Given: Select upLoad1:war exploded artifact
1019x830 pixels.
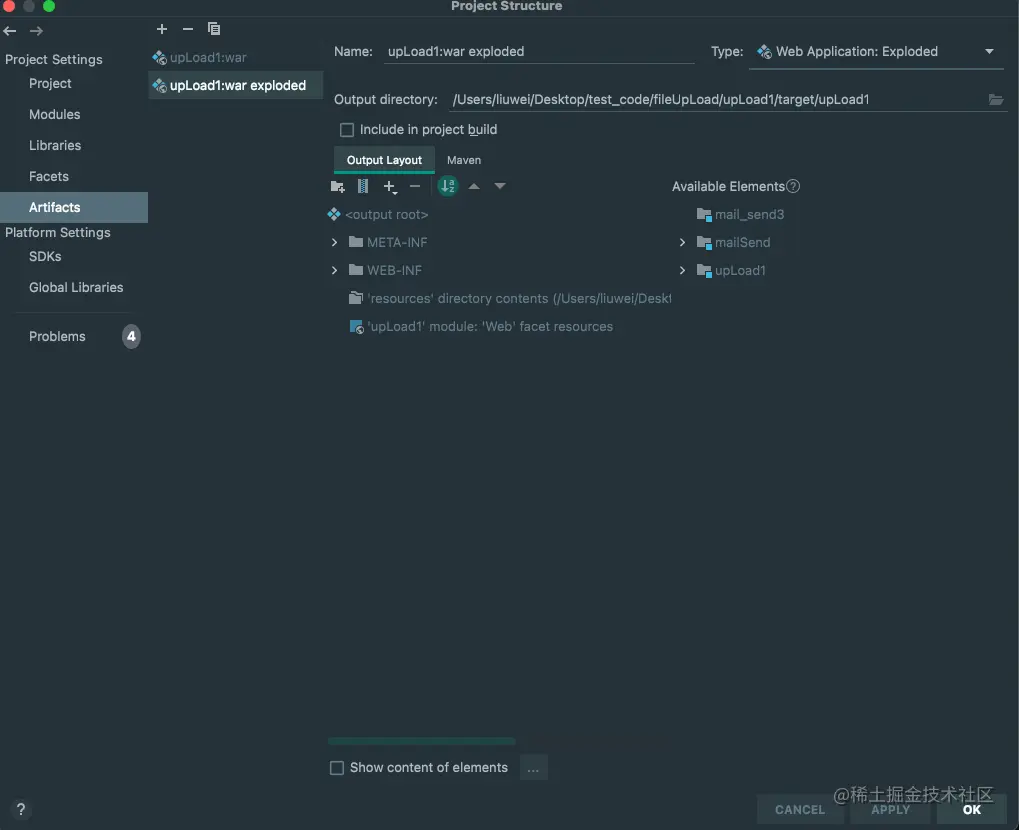Looking at the screenshot, I should [x=236, y=86].
